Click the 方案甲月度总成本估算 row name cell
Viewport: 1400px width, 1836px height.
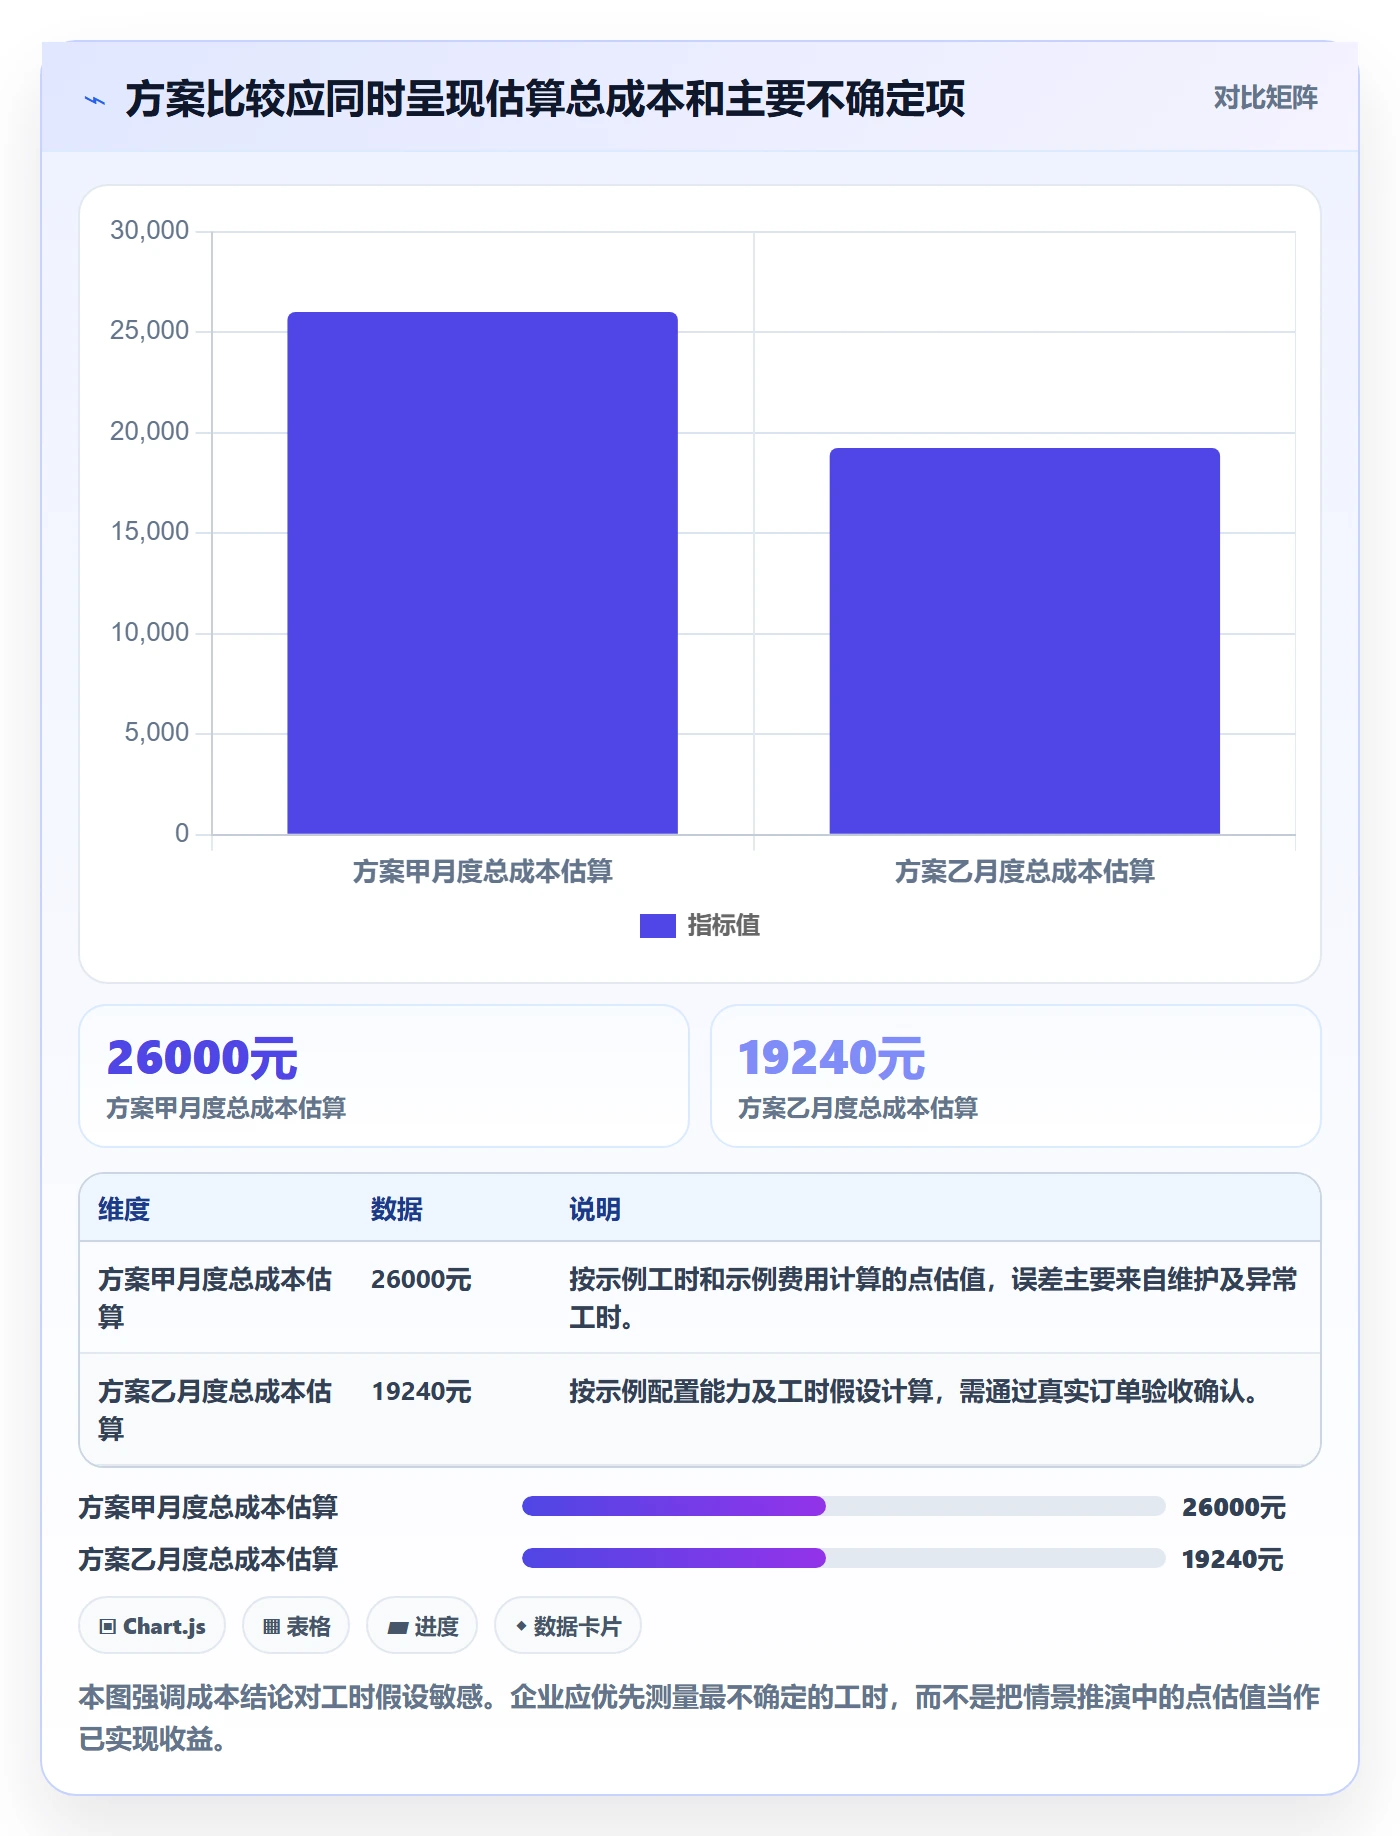click(215, 1298)
